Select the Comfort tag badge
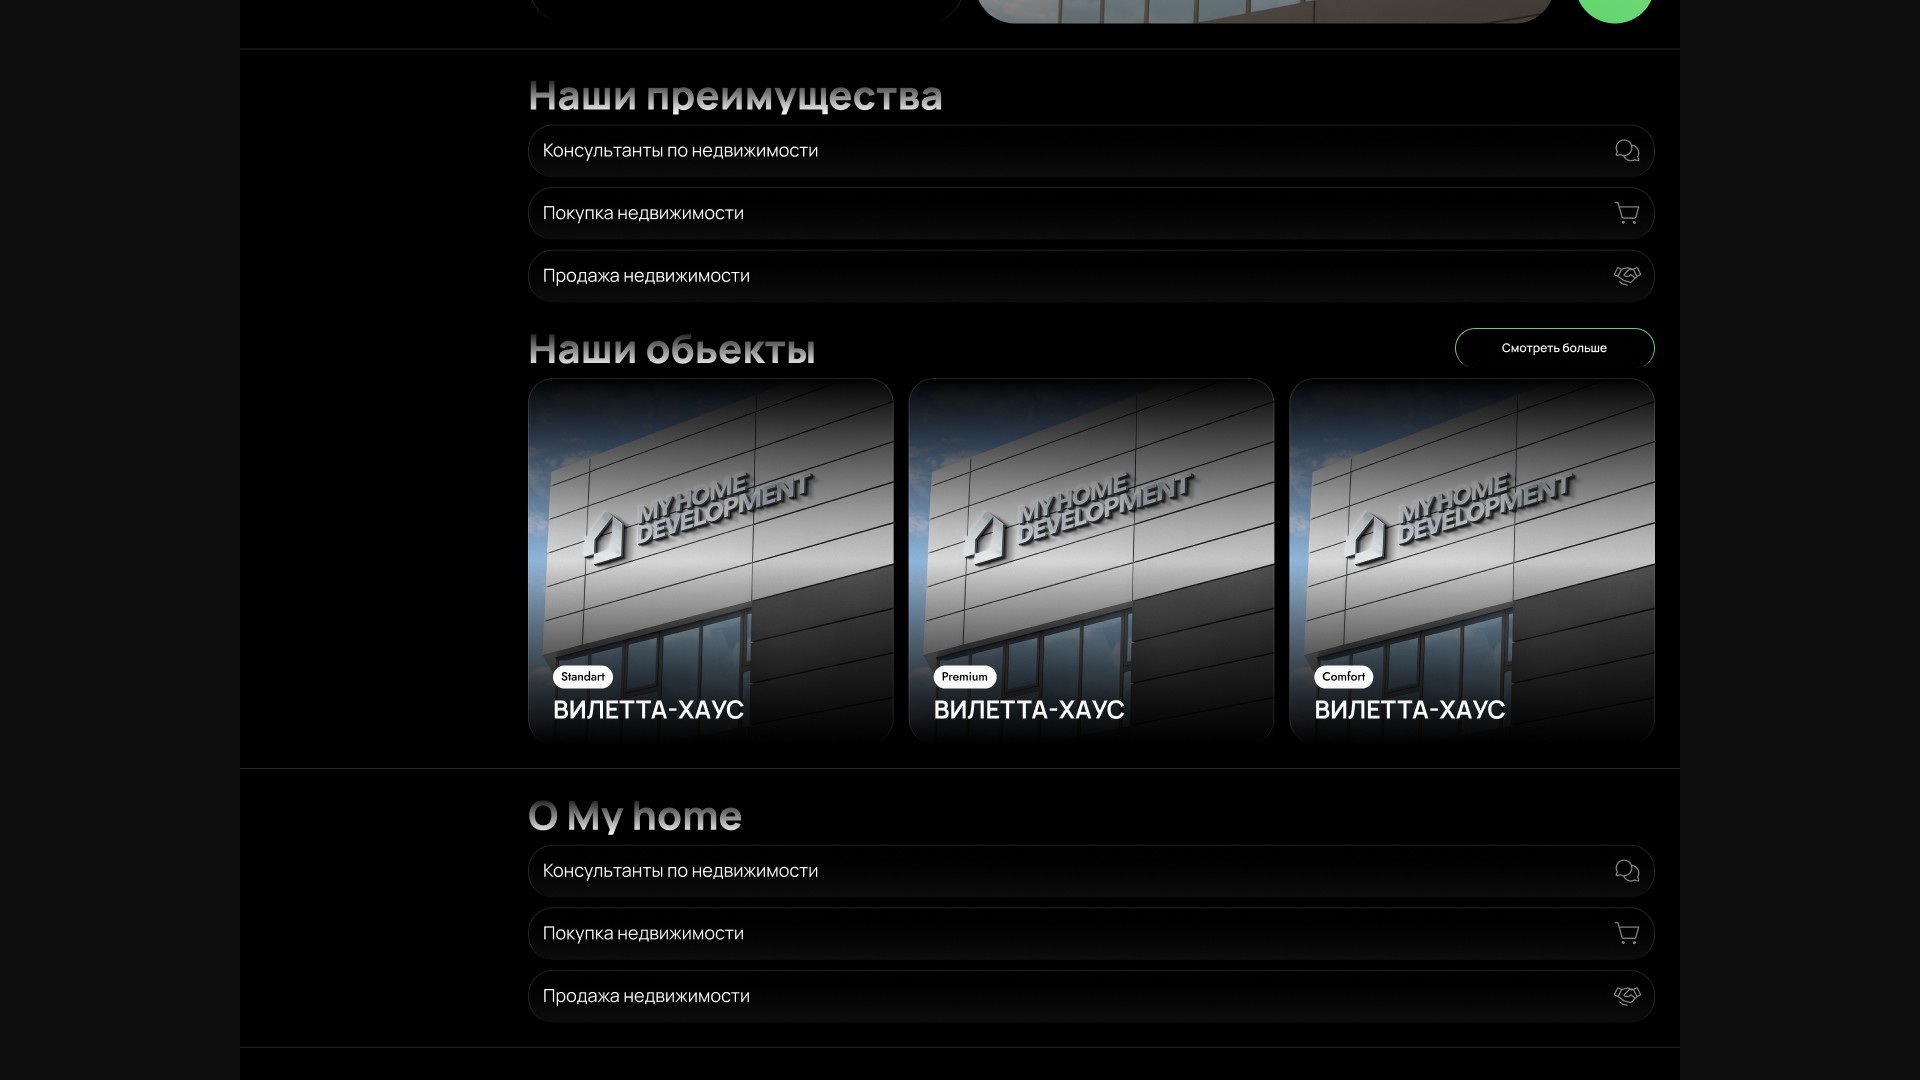Image resolution: width=1920 pixels, height=1080 pixels. [x=1343, y=677]
